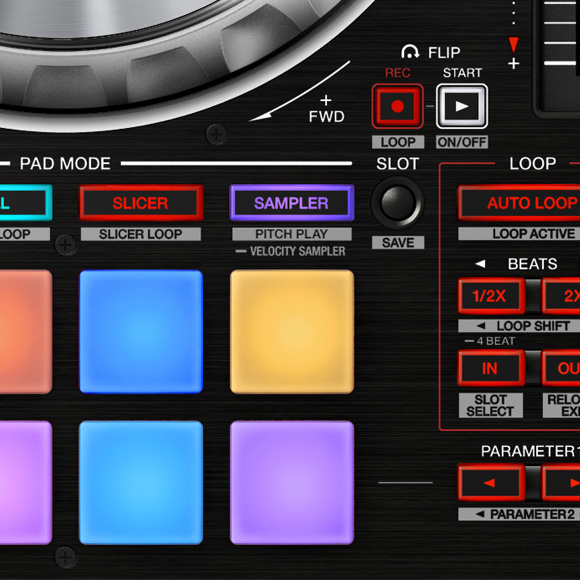Activate SLICER pad mode
580x580 pixels.
point(141,203)
